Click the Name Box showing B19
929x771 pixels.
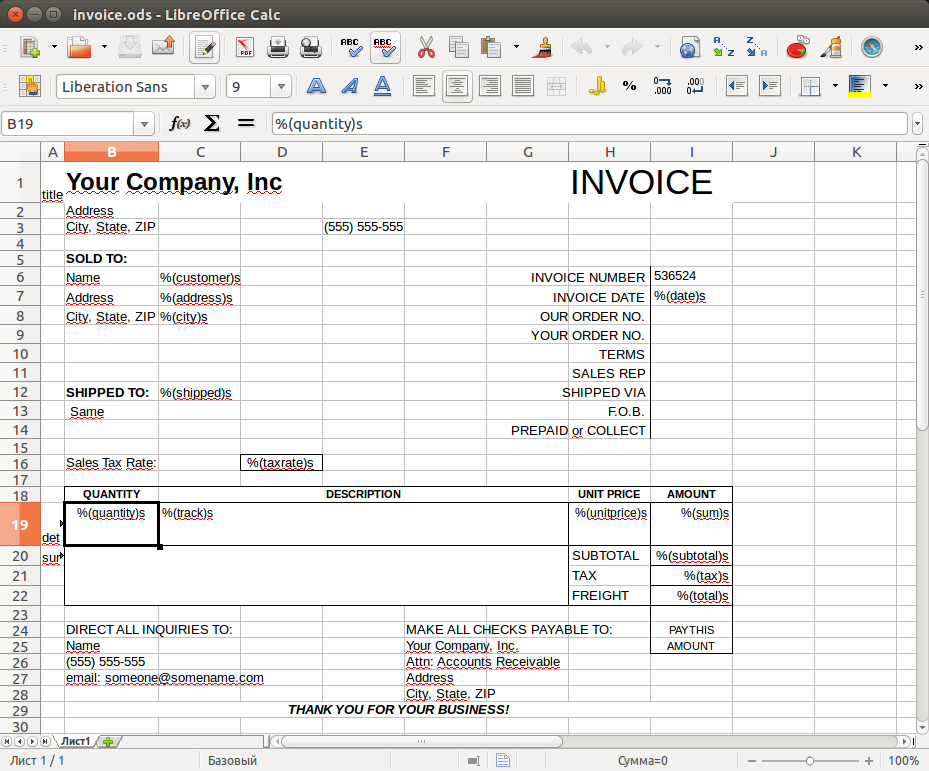pos(68,124)
